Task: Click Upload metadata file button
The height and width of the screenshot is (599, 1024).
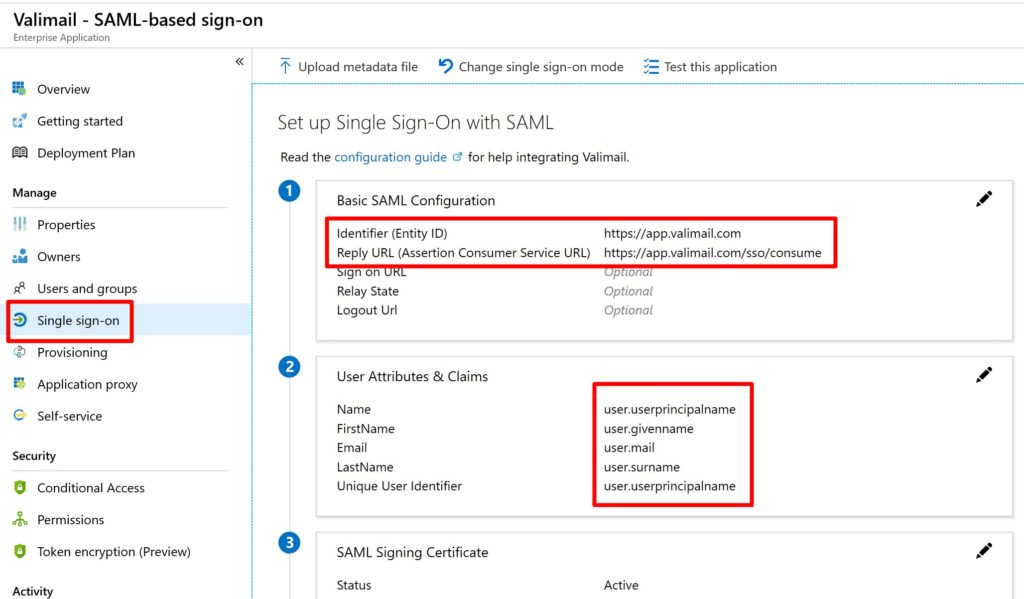Action: pyautogui.click(x=348, y=67)
